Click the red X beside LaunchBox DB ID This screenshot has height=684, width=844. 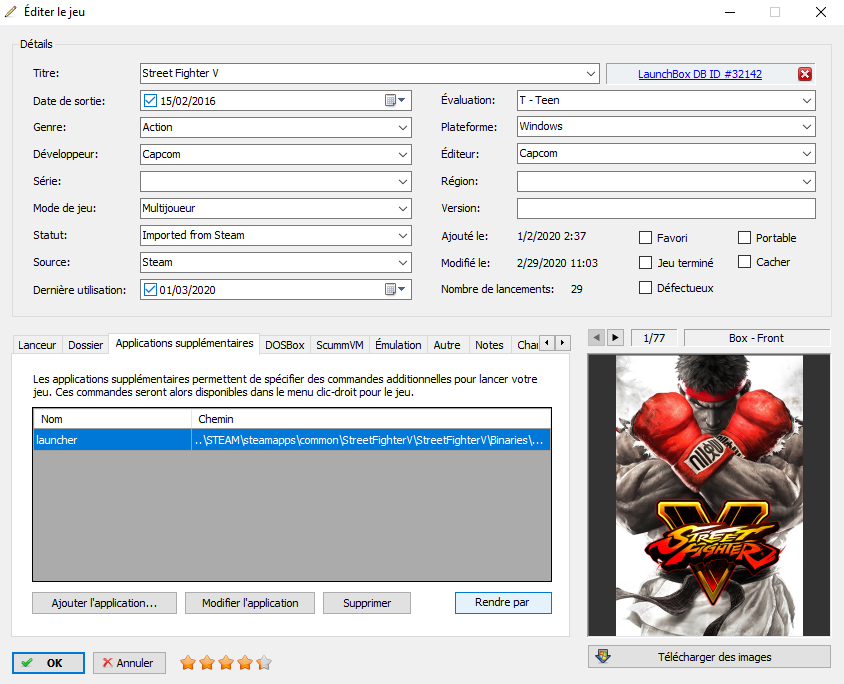805,74
